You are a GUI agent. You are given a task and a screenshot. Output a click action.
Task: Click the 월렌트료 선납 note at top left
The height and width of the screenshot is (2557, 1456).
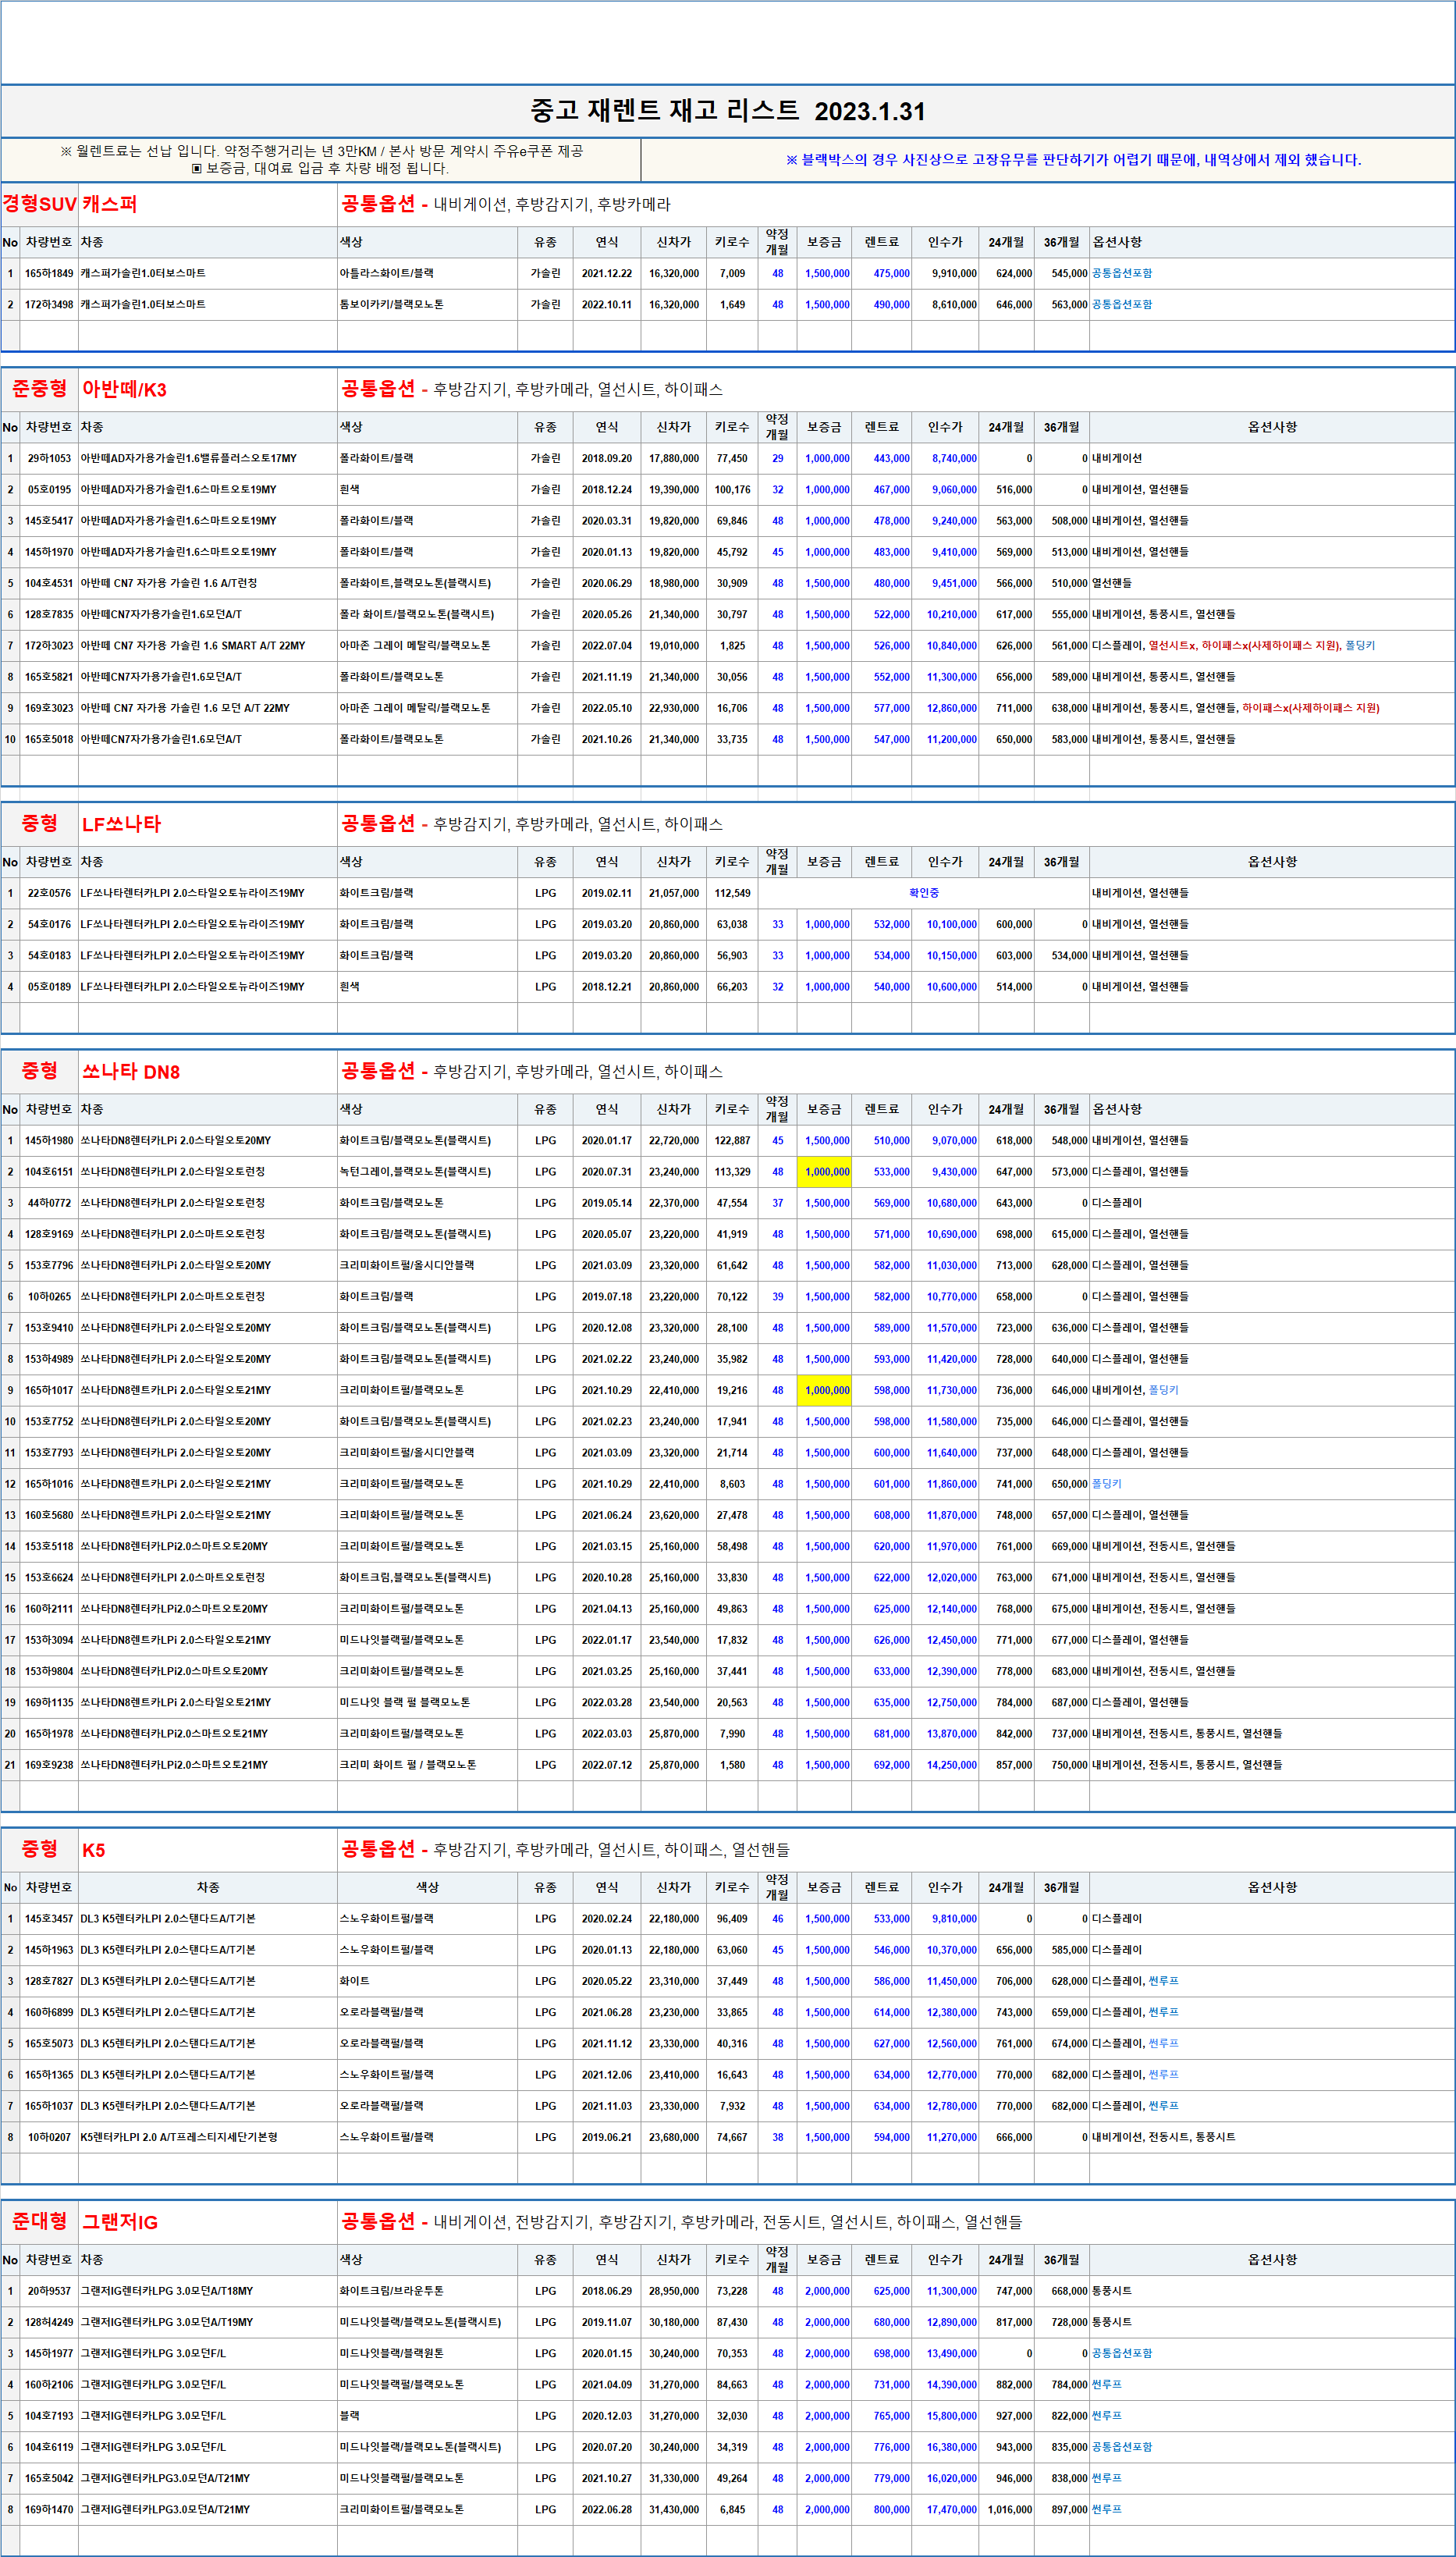click(321, 151)
